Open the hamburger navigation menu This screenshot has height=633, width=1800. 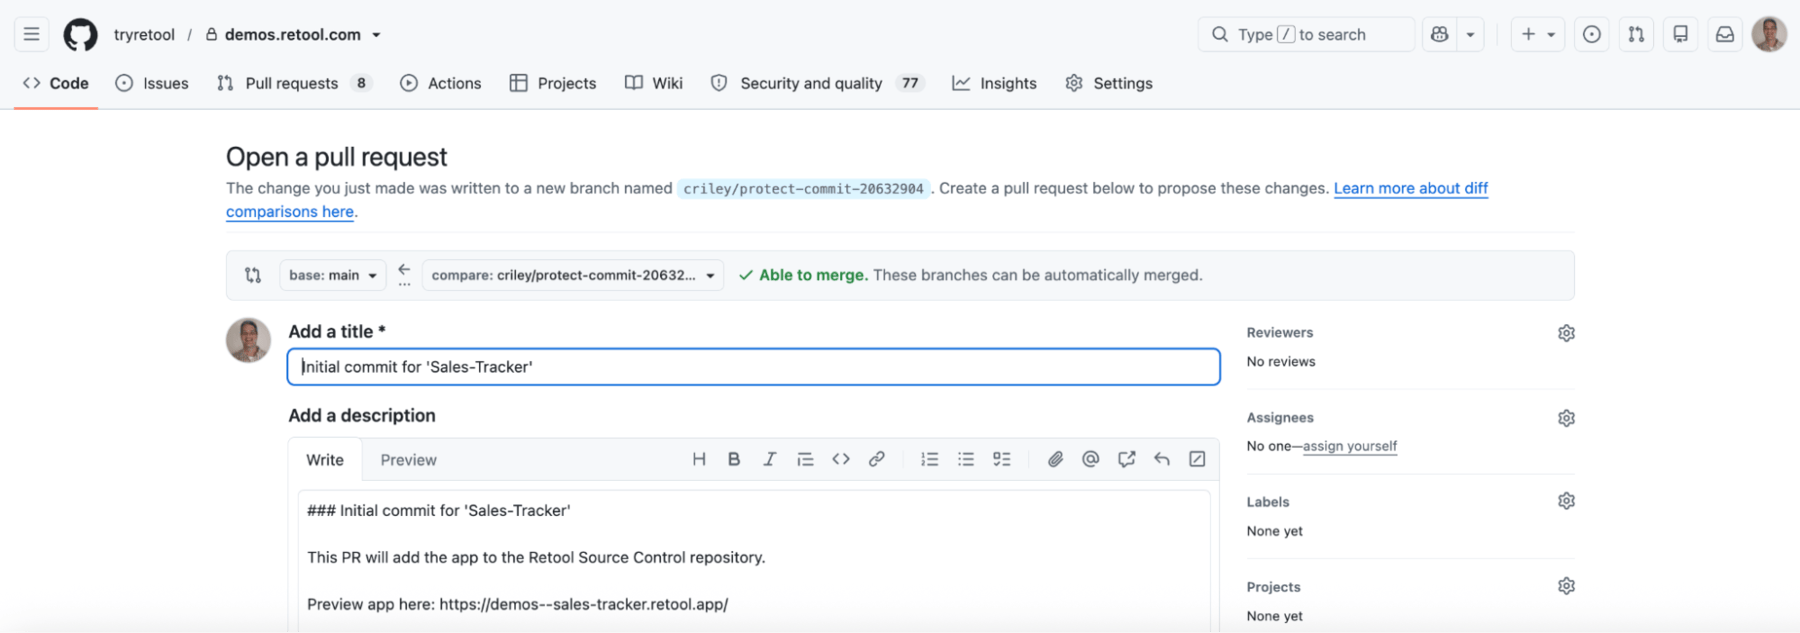coord(32,34)
